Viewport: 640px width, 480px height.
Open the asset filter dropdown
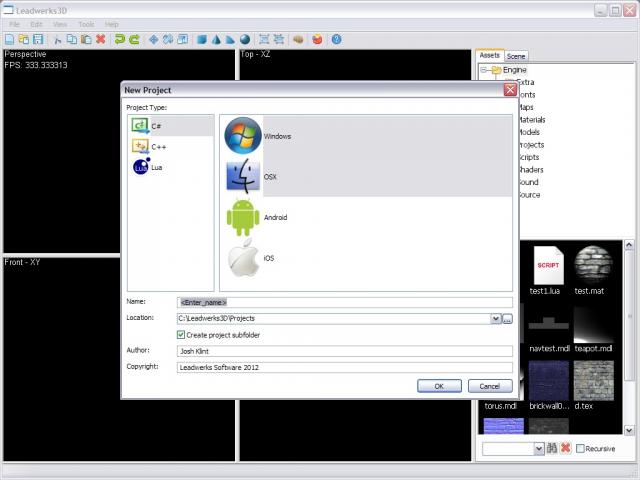point(539,449)
